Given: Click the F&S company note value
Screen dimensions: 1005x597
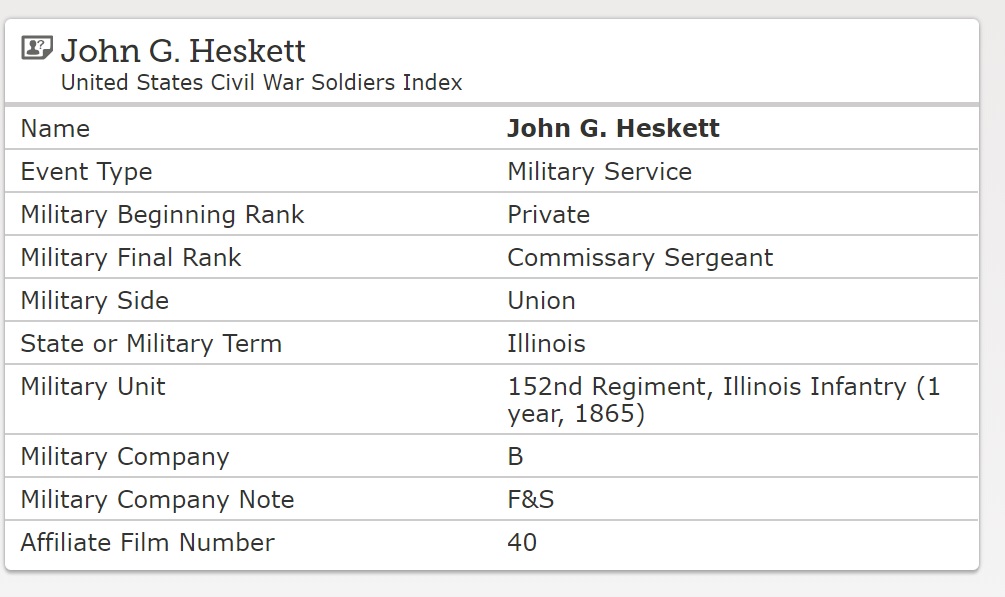Looking at the screenshot, I should pos(530,500).
